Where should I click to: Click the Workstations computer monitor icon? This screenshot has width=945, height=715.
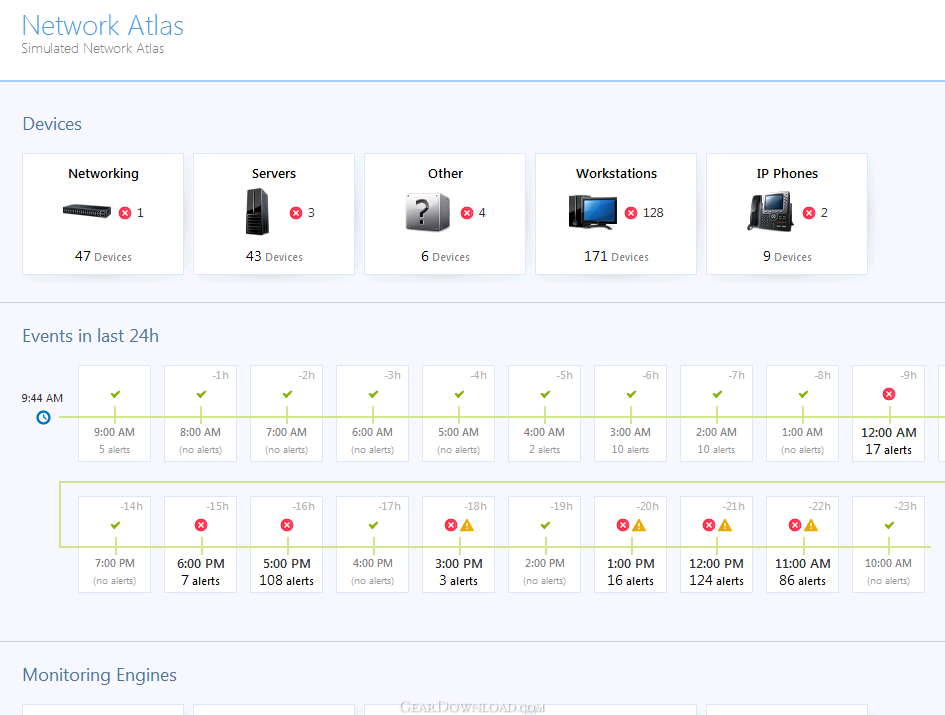[593, 212]
